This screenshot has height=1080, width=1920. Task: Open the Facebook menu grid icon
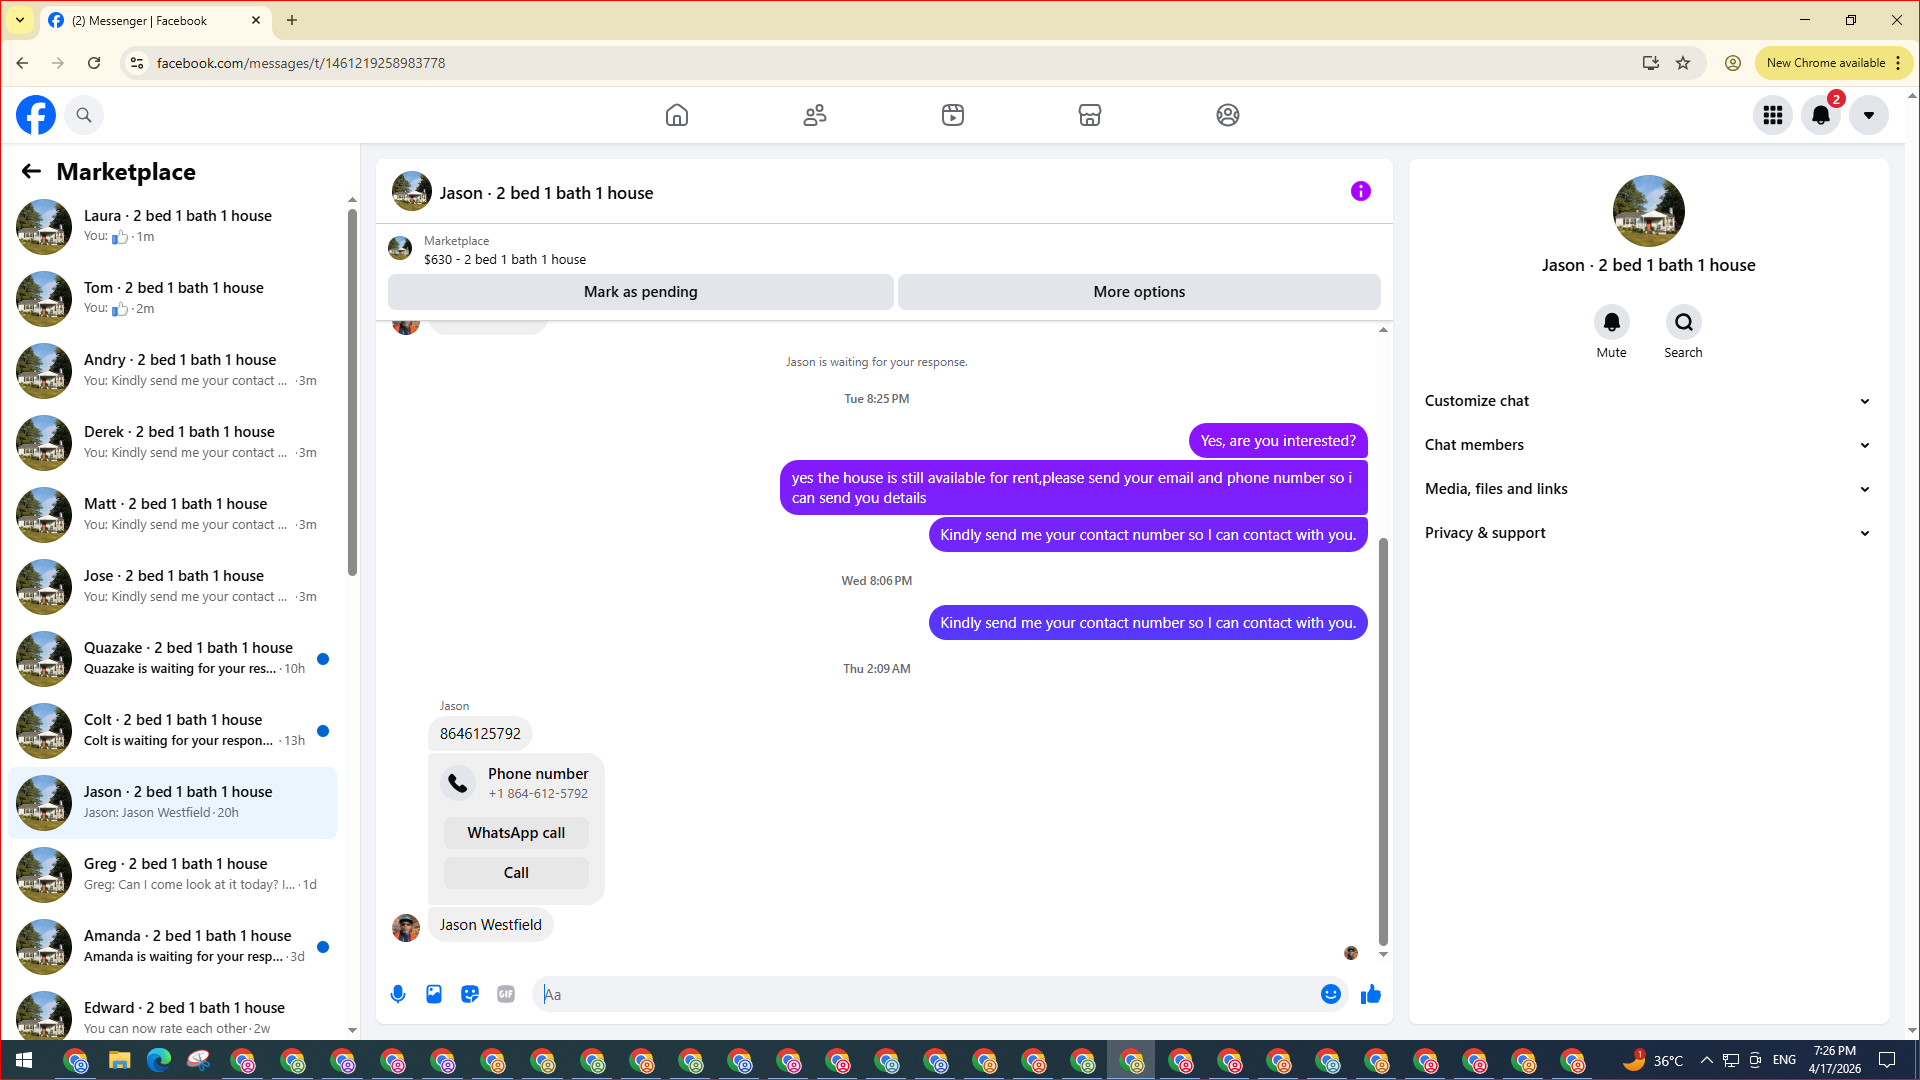click(1773, 115)
